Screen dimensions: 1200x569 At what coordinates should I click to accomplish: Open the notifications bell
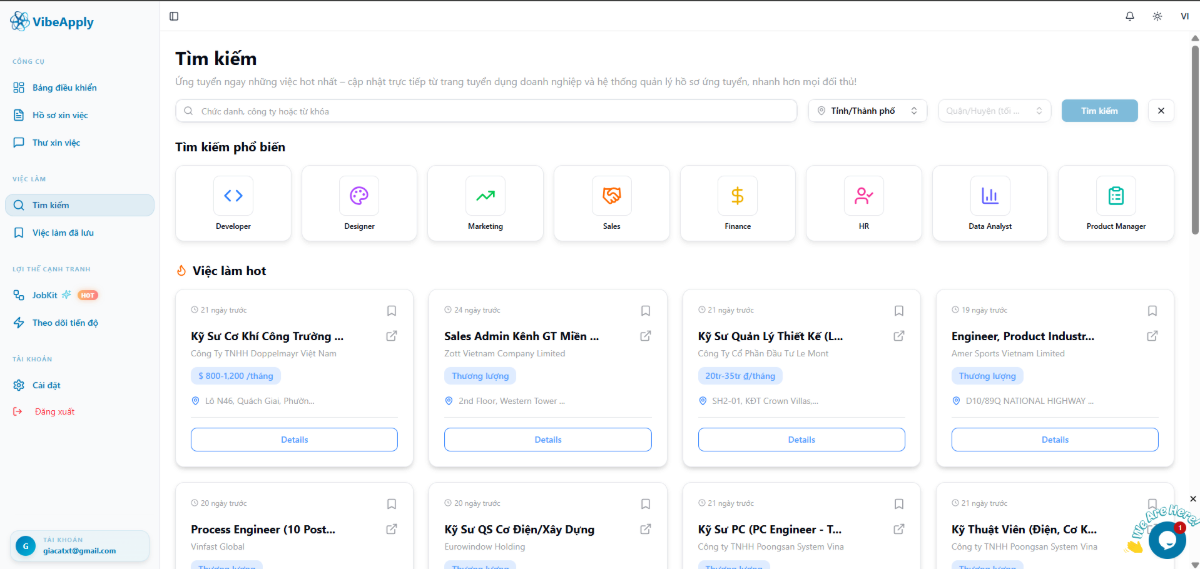coord(1130,16)
